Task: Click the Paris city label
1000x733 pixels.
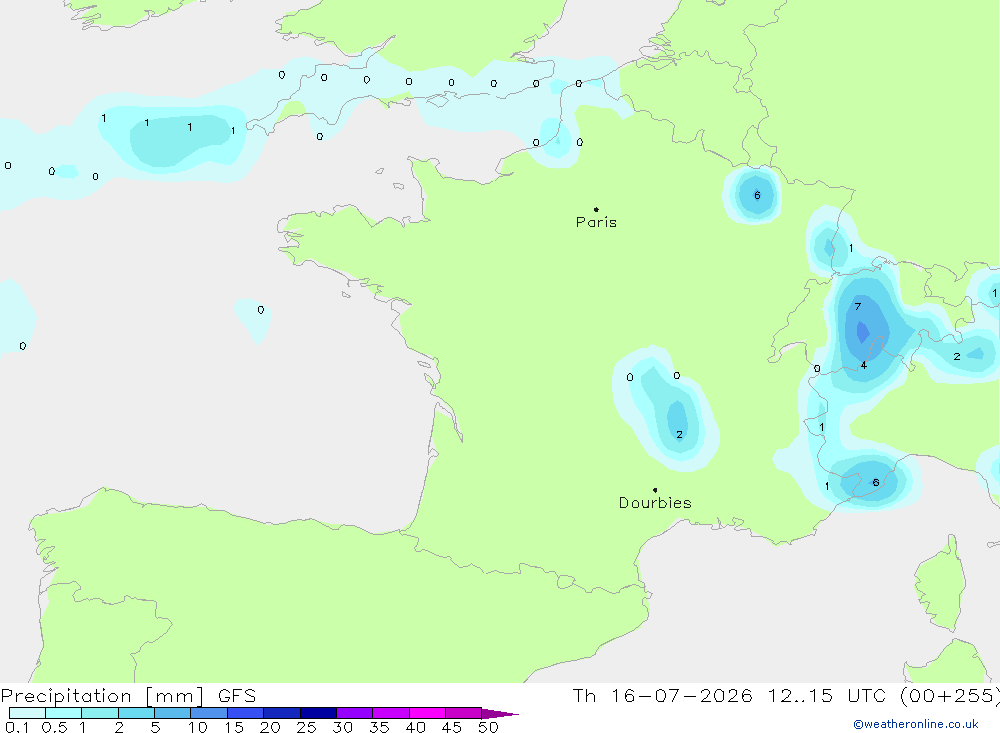Action: pos(596,222)
